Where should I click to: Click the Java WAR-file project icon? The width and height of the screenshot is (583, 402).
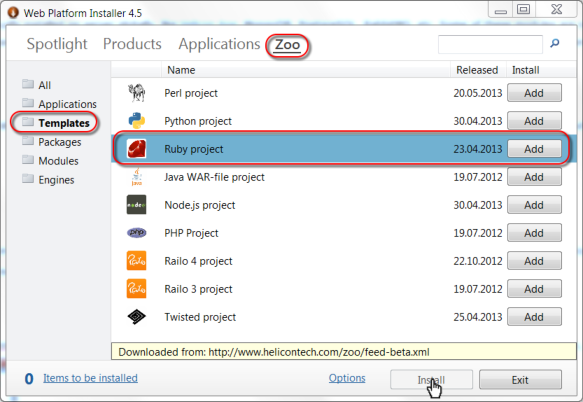click(x=136, y=177)
